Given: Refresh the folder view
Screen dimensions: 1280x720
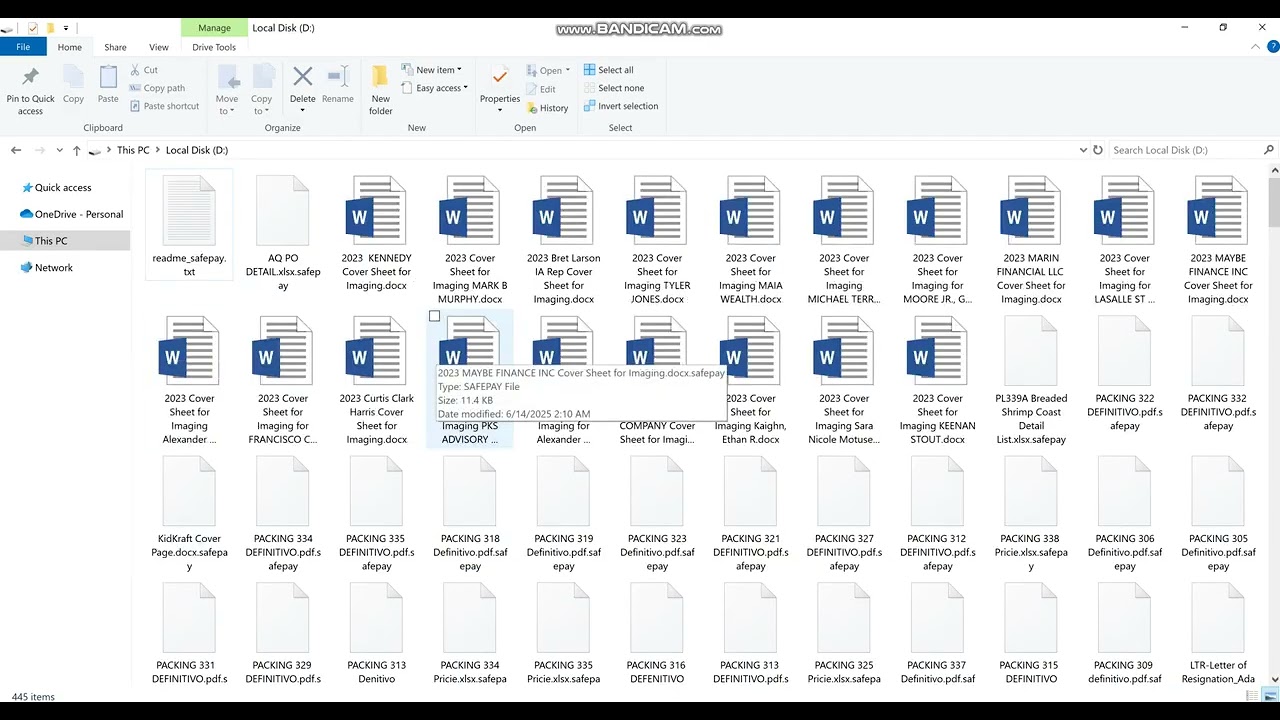Looking at the screenshot, I should [1098, 150].
